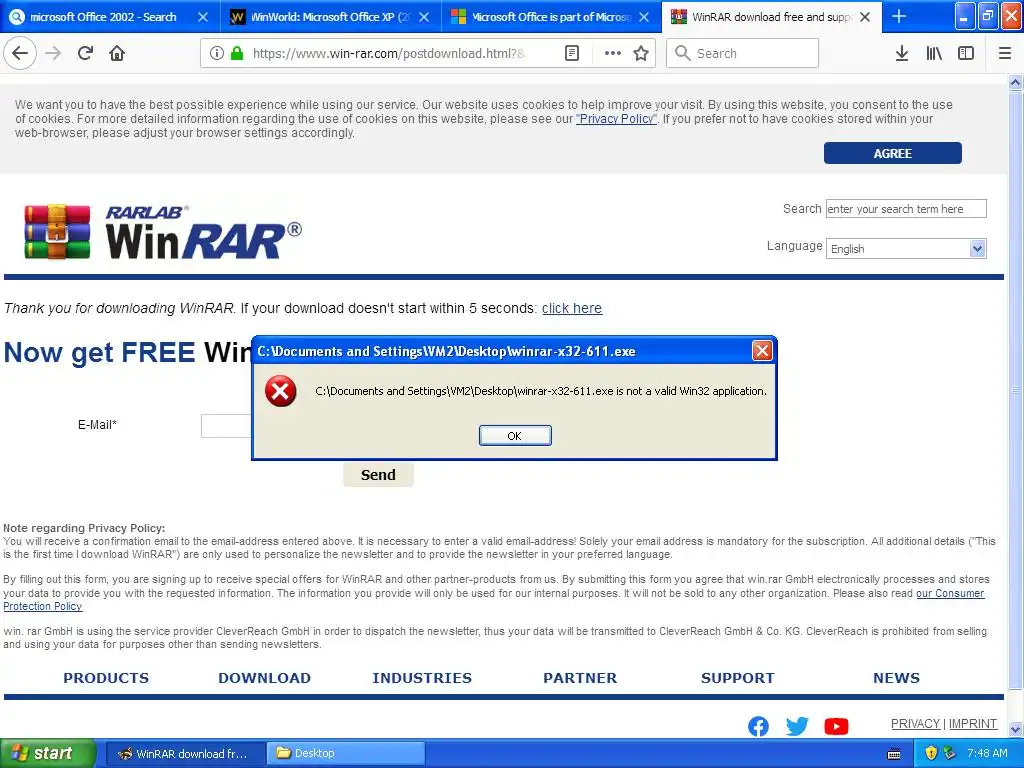Click the green padlock security icon
This screenshot has width=1024, height=768.
tap(237, 54)
